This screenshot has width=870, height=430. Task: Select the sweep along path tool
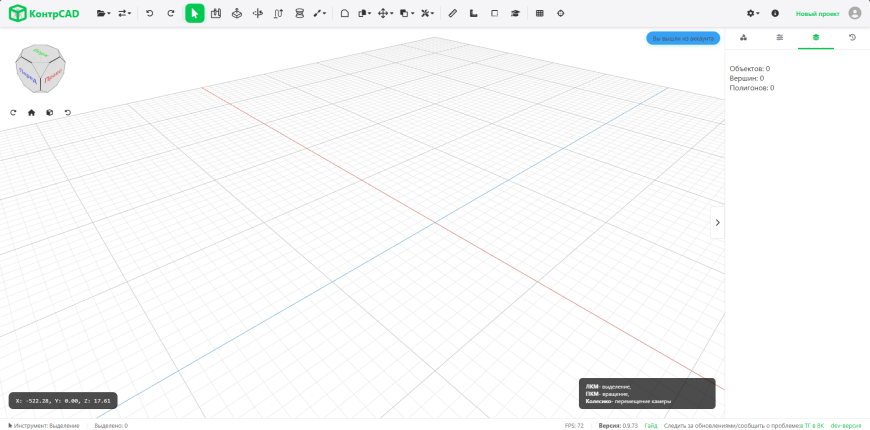[x=279, y=13]
